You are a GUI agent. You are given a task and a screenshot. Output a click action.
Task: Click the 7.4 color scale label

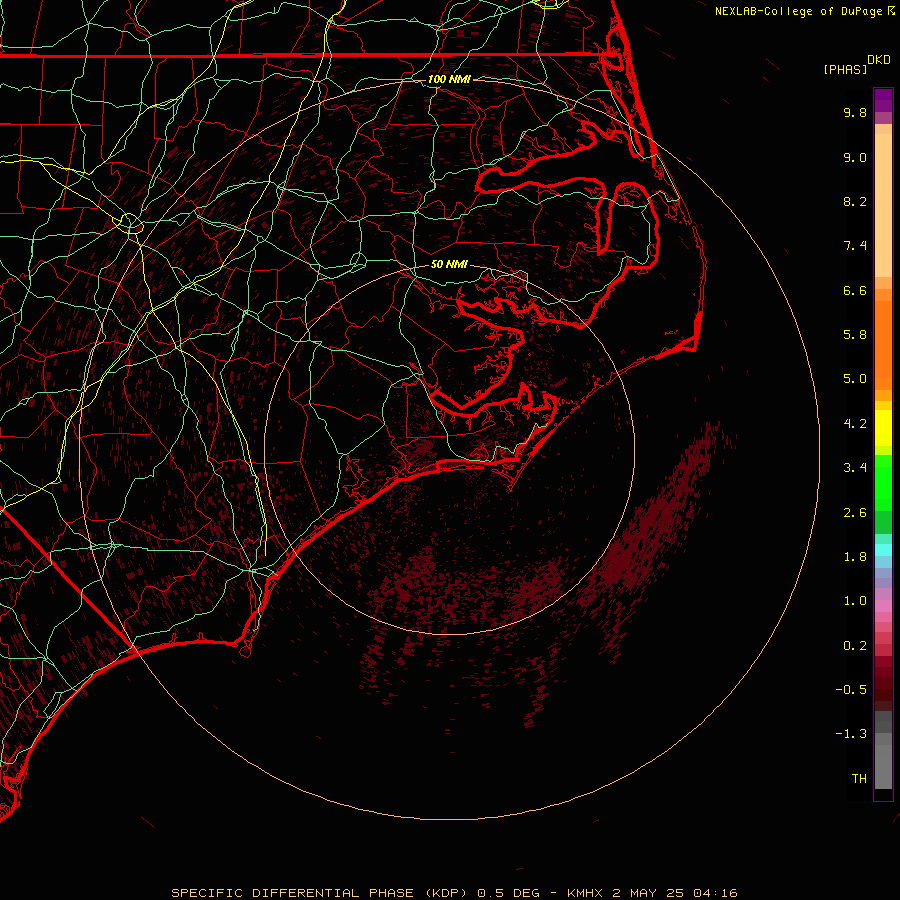[x=855, y=246]
